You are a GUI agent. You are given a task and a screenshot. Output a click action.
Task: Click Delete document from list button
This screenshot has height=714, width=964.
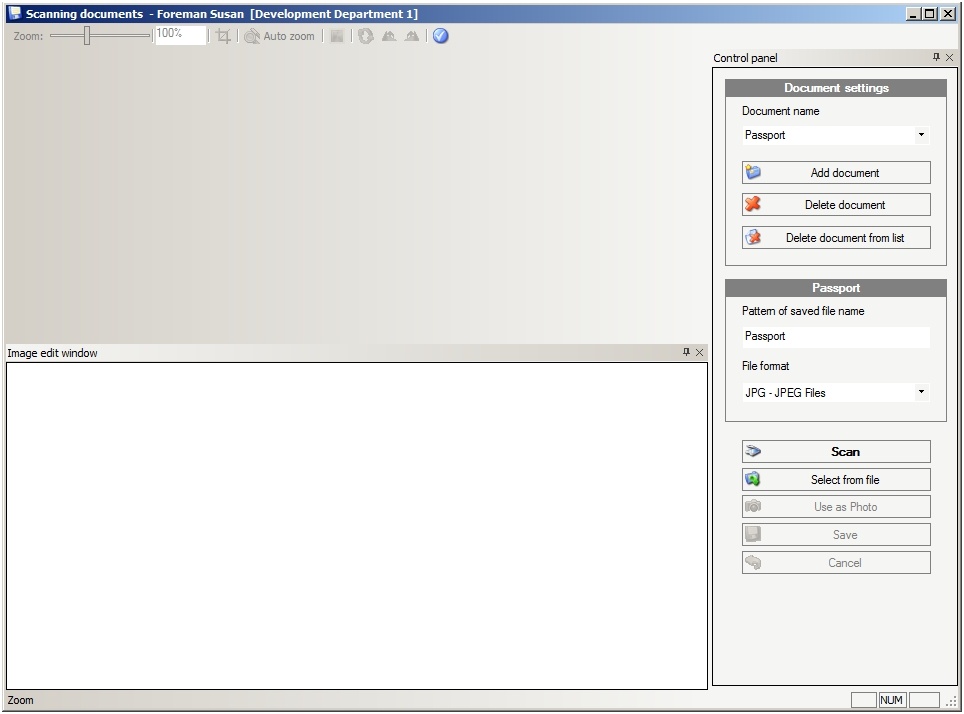[x=836, y=238]
